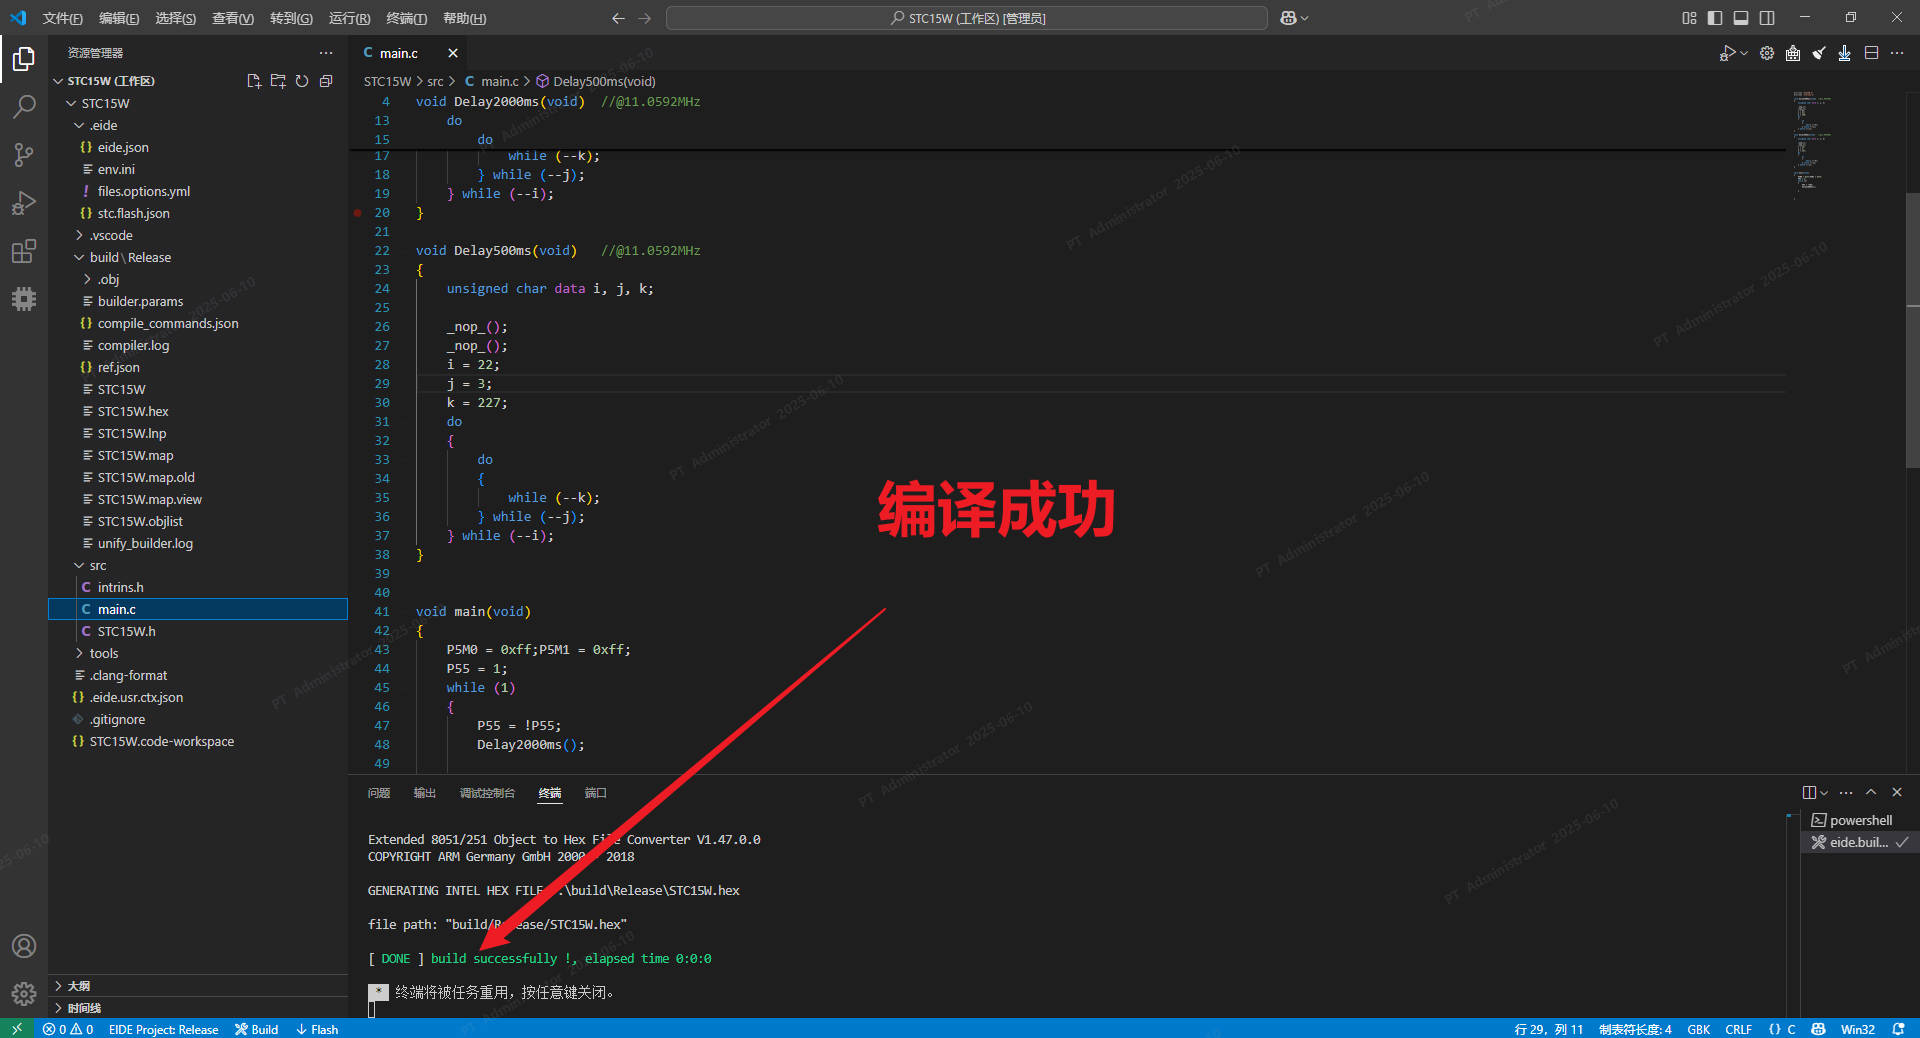Click New Folder icon in explorer header

click(278, 81)
